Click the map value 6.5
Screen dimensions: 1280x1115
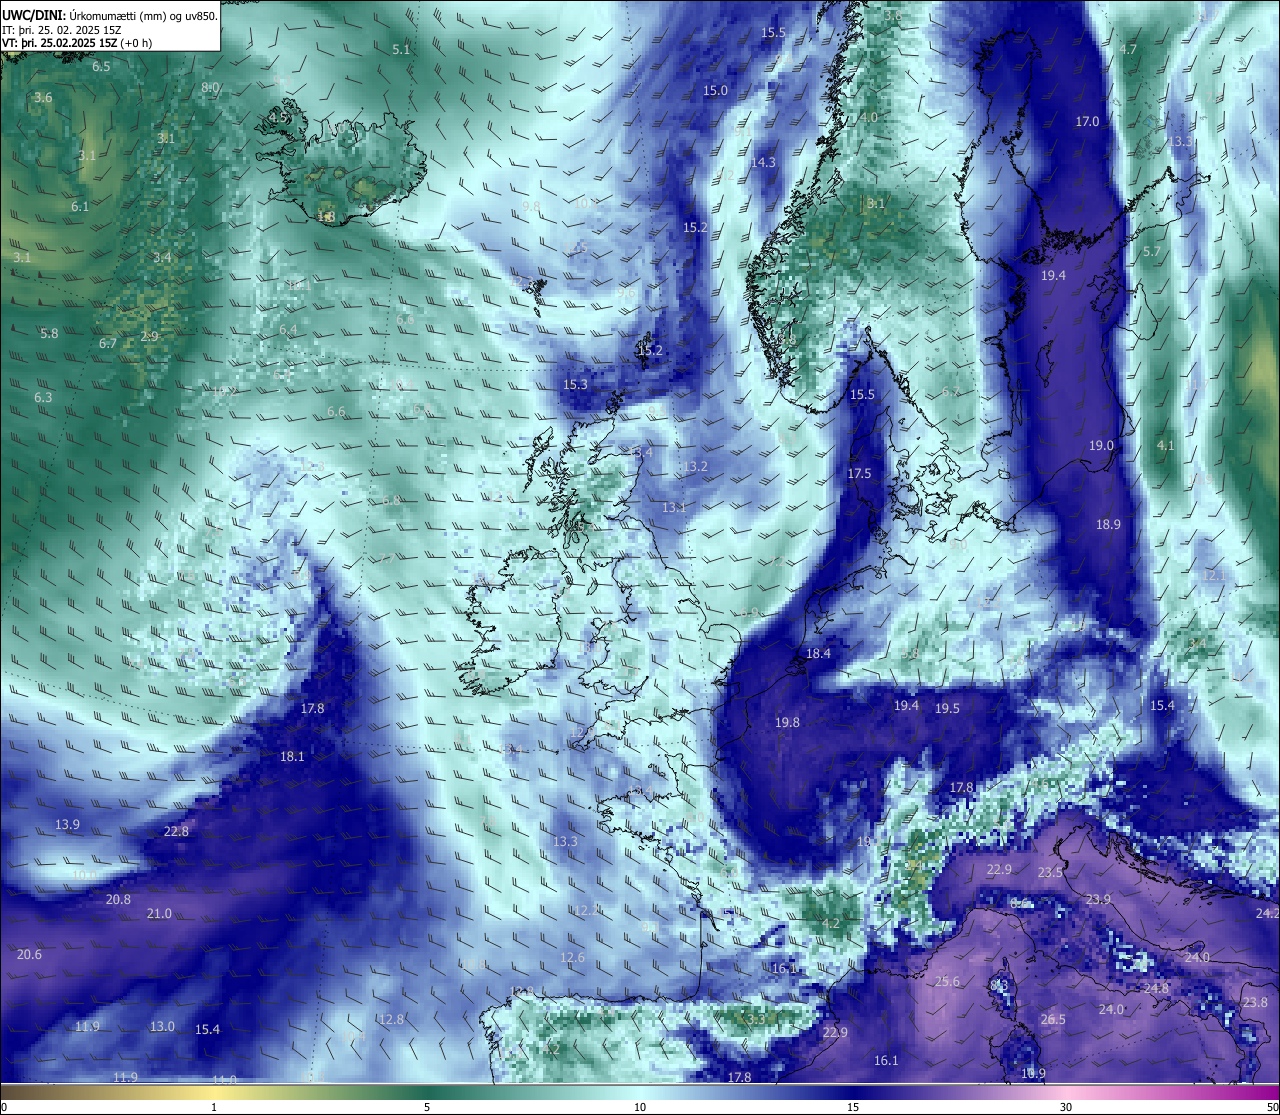click(101, 67)
